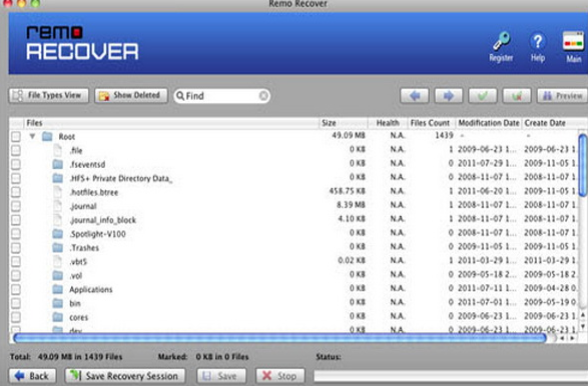
Task: Click the 1439 files count value
Action: click(x=444, y=135)
